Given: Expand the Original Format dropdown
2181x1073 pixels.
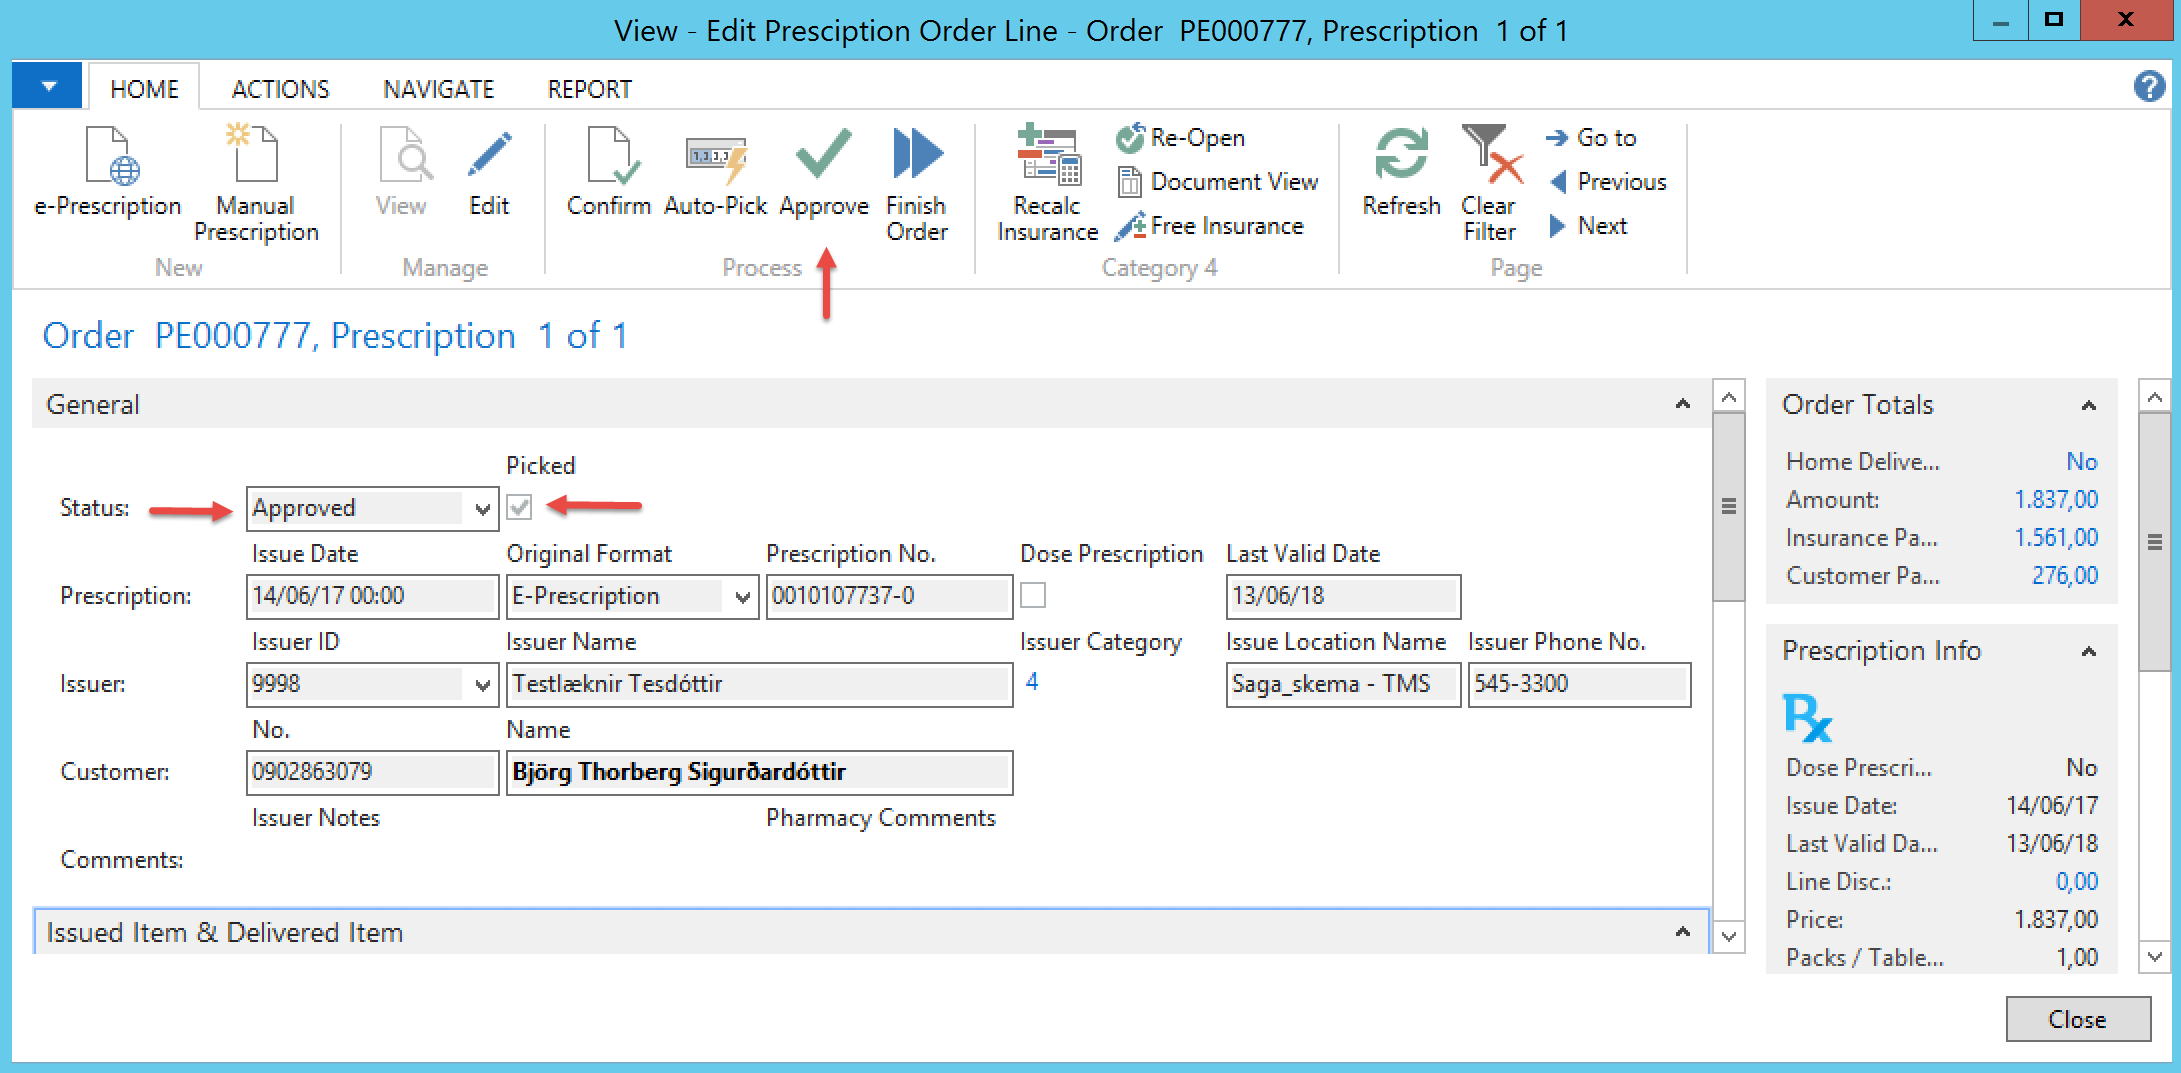Looking at the screenshot, I should tap(742, 597).
